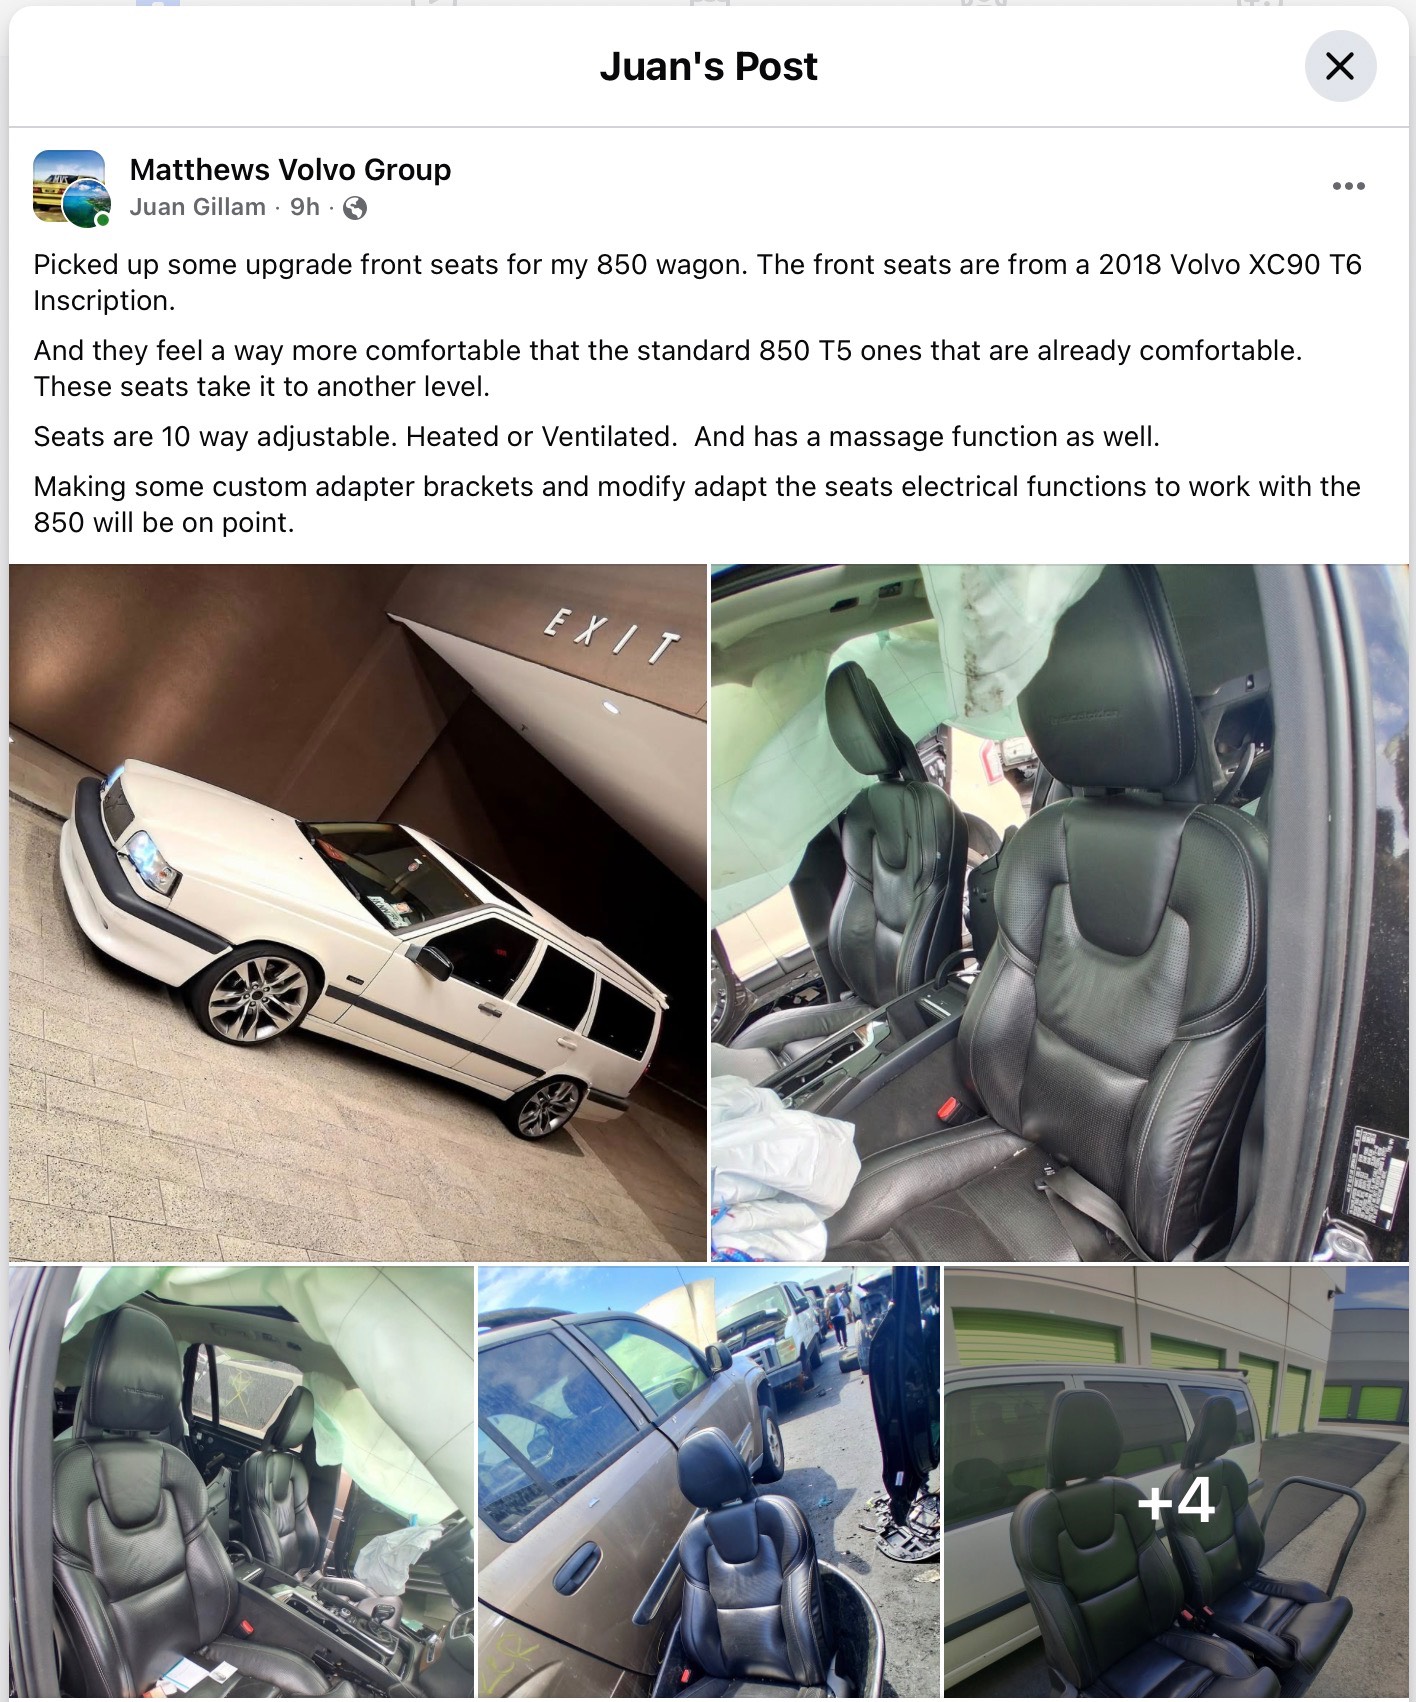Viewport: 1416px width, 1702px height.
Task: Click the text about custom adapter brackets
Action: tap(697, 504)
